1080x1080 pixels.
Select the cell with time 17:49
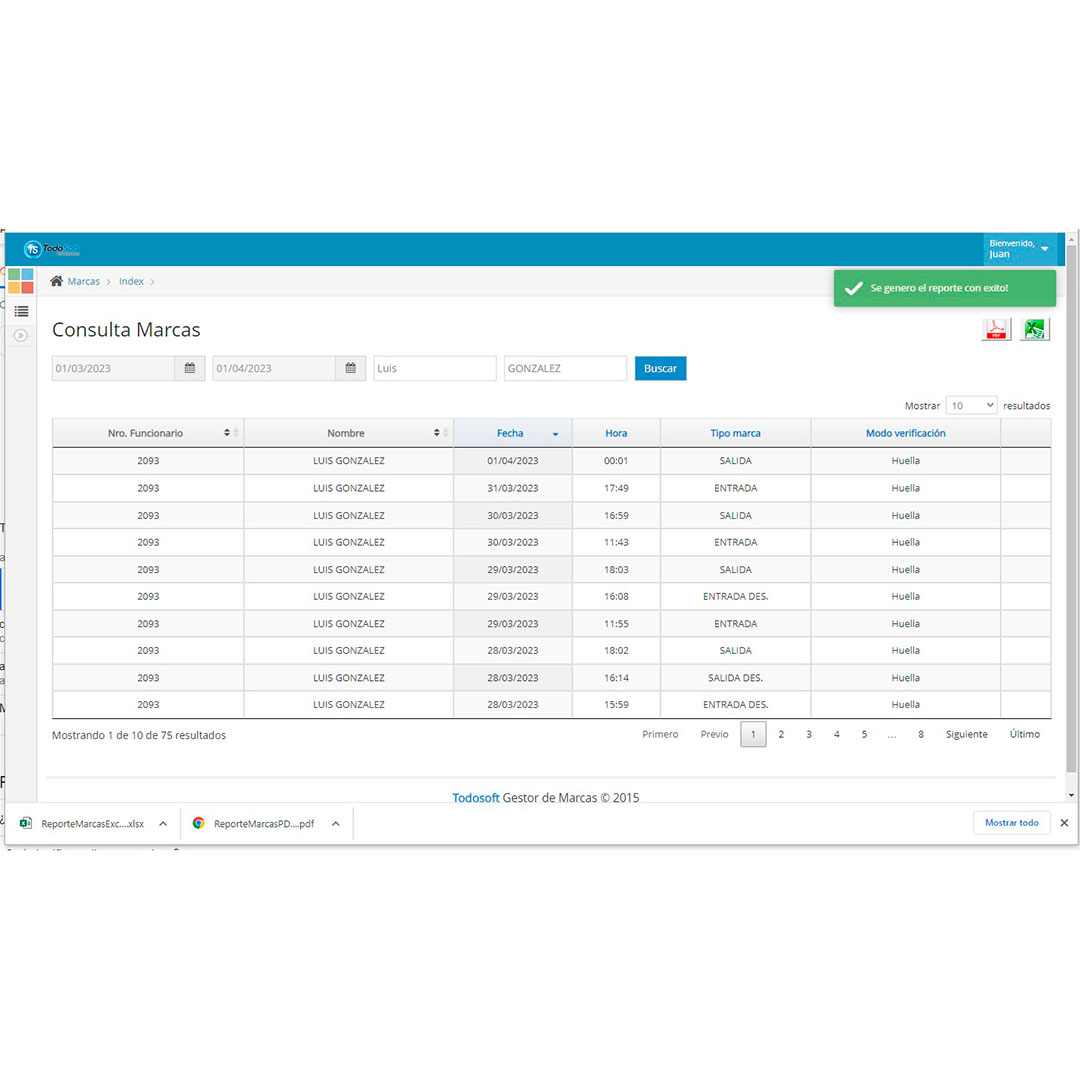[616, 488]
